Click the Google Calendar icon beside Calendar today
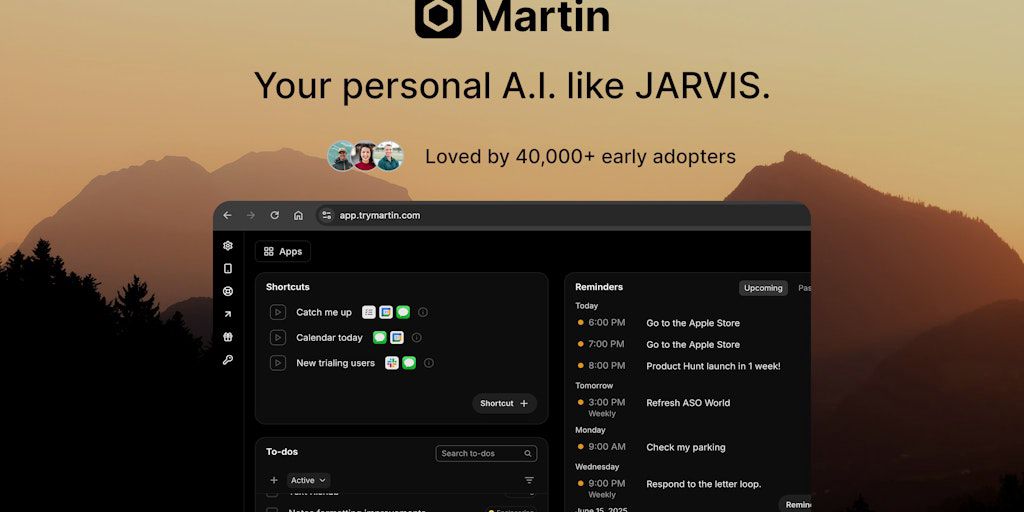1024x512 pixels. 396,338
